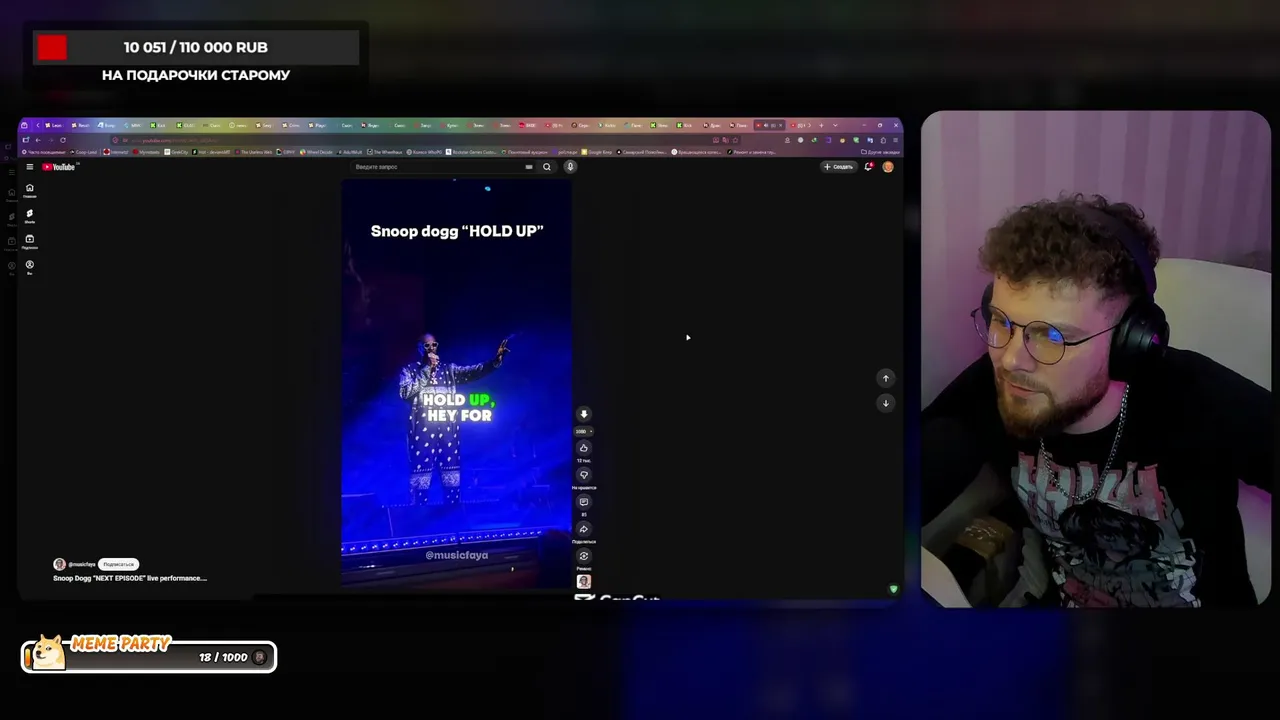This screenshot has width=1280, height=720.
Task: Bookmark page with star icon
Action: pyautogui.click(x=735, y=140)
